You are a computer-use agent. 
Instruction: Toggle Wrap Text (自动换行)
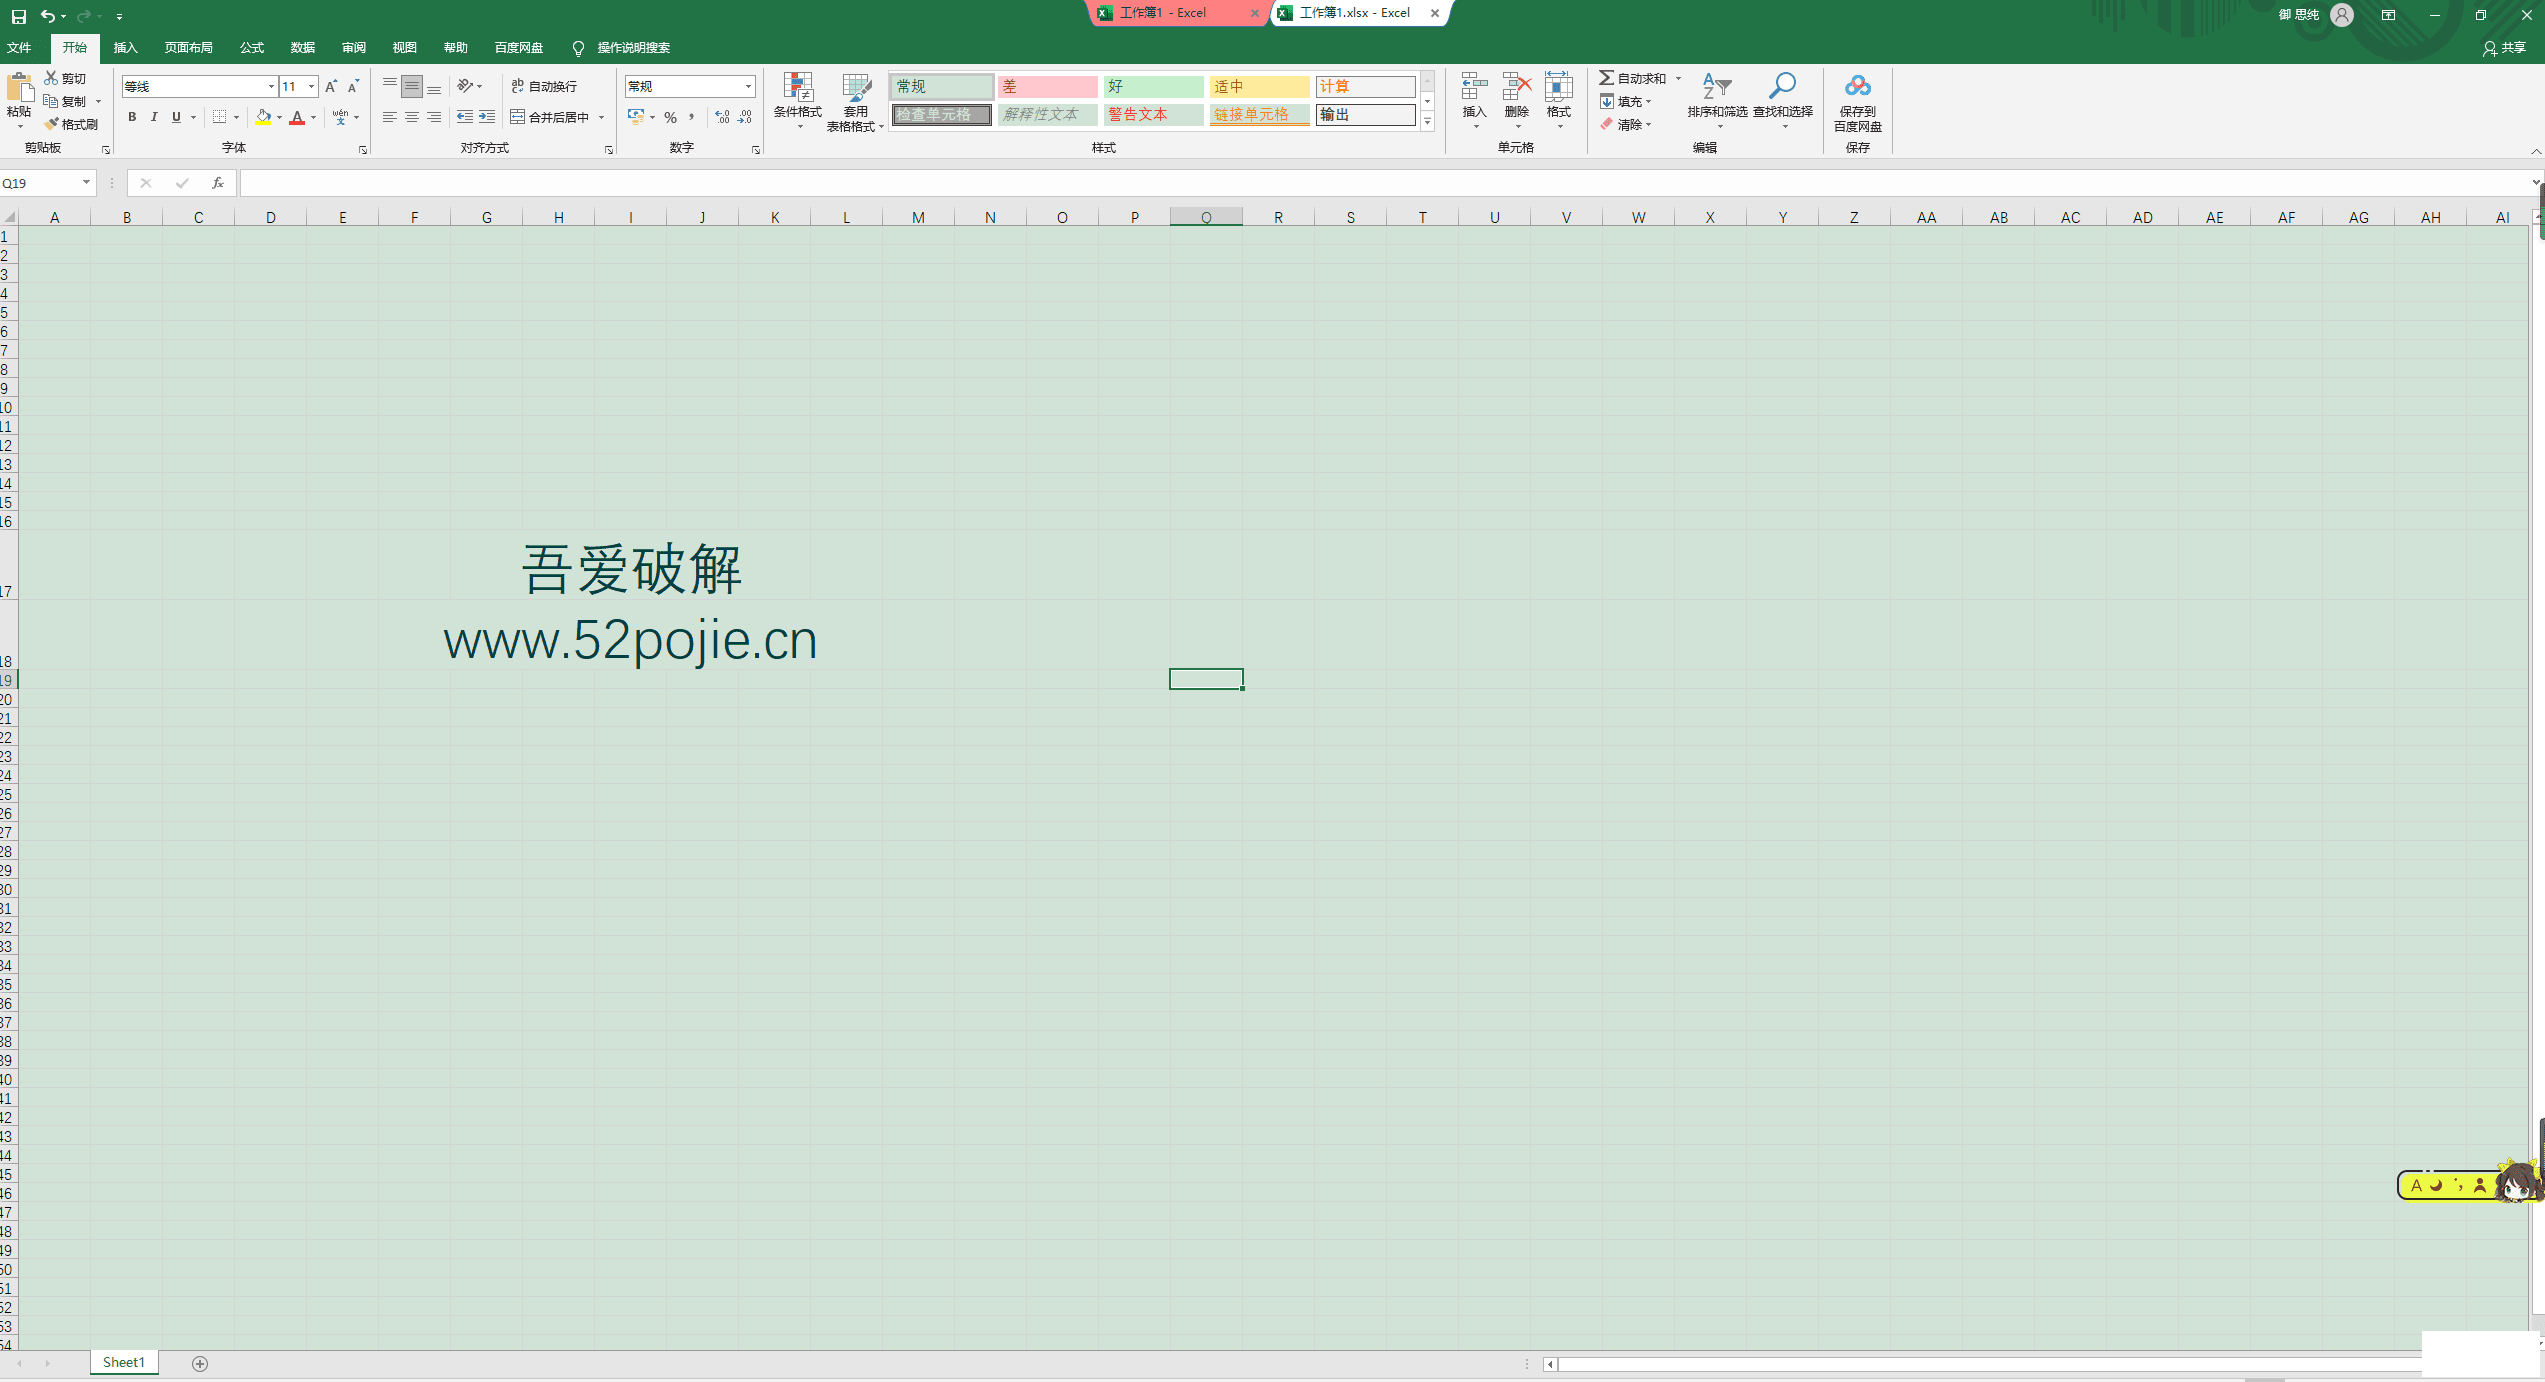pos(544,87)
